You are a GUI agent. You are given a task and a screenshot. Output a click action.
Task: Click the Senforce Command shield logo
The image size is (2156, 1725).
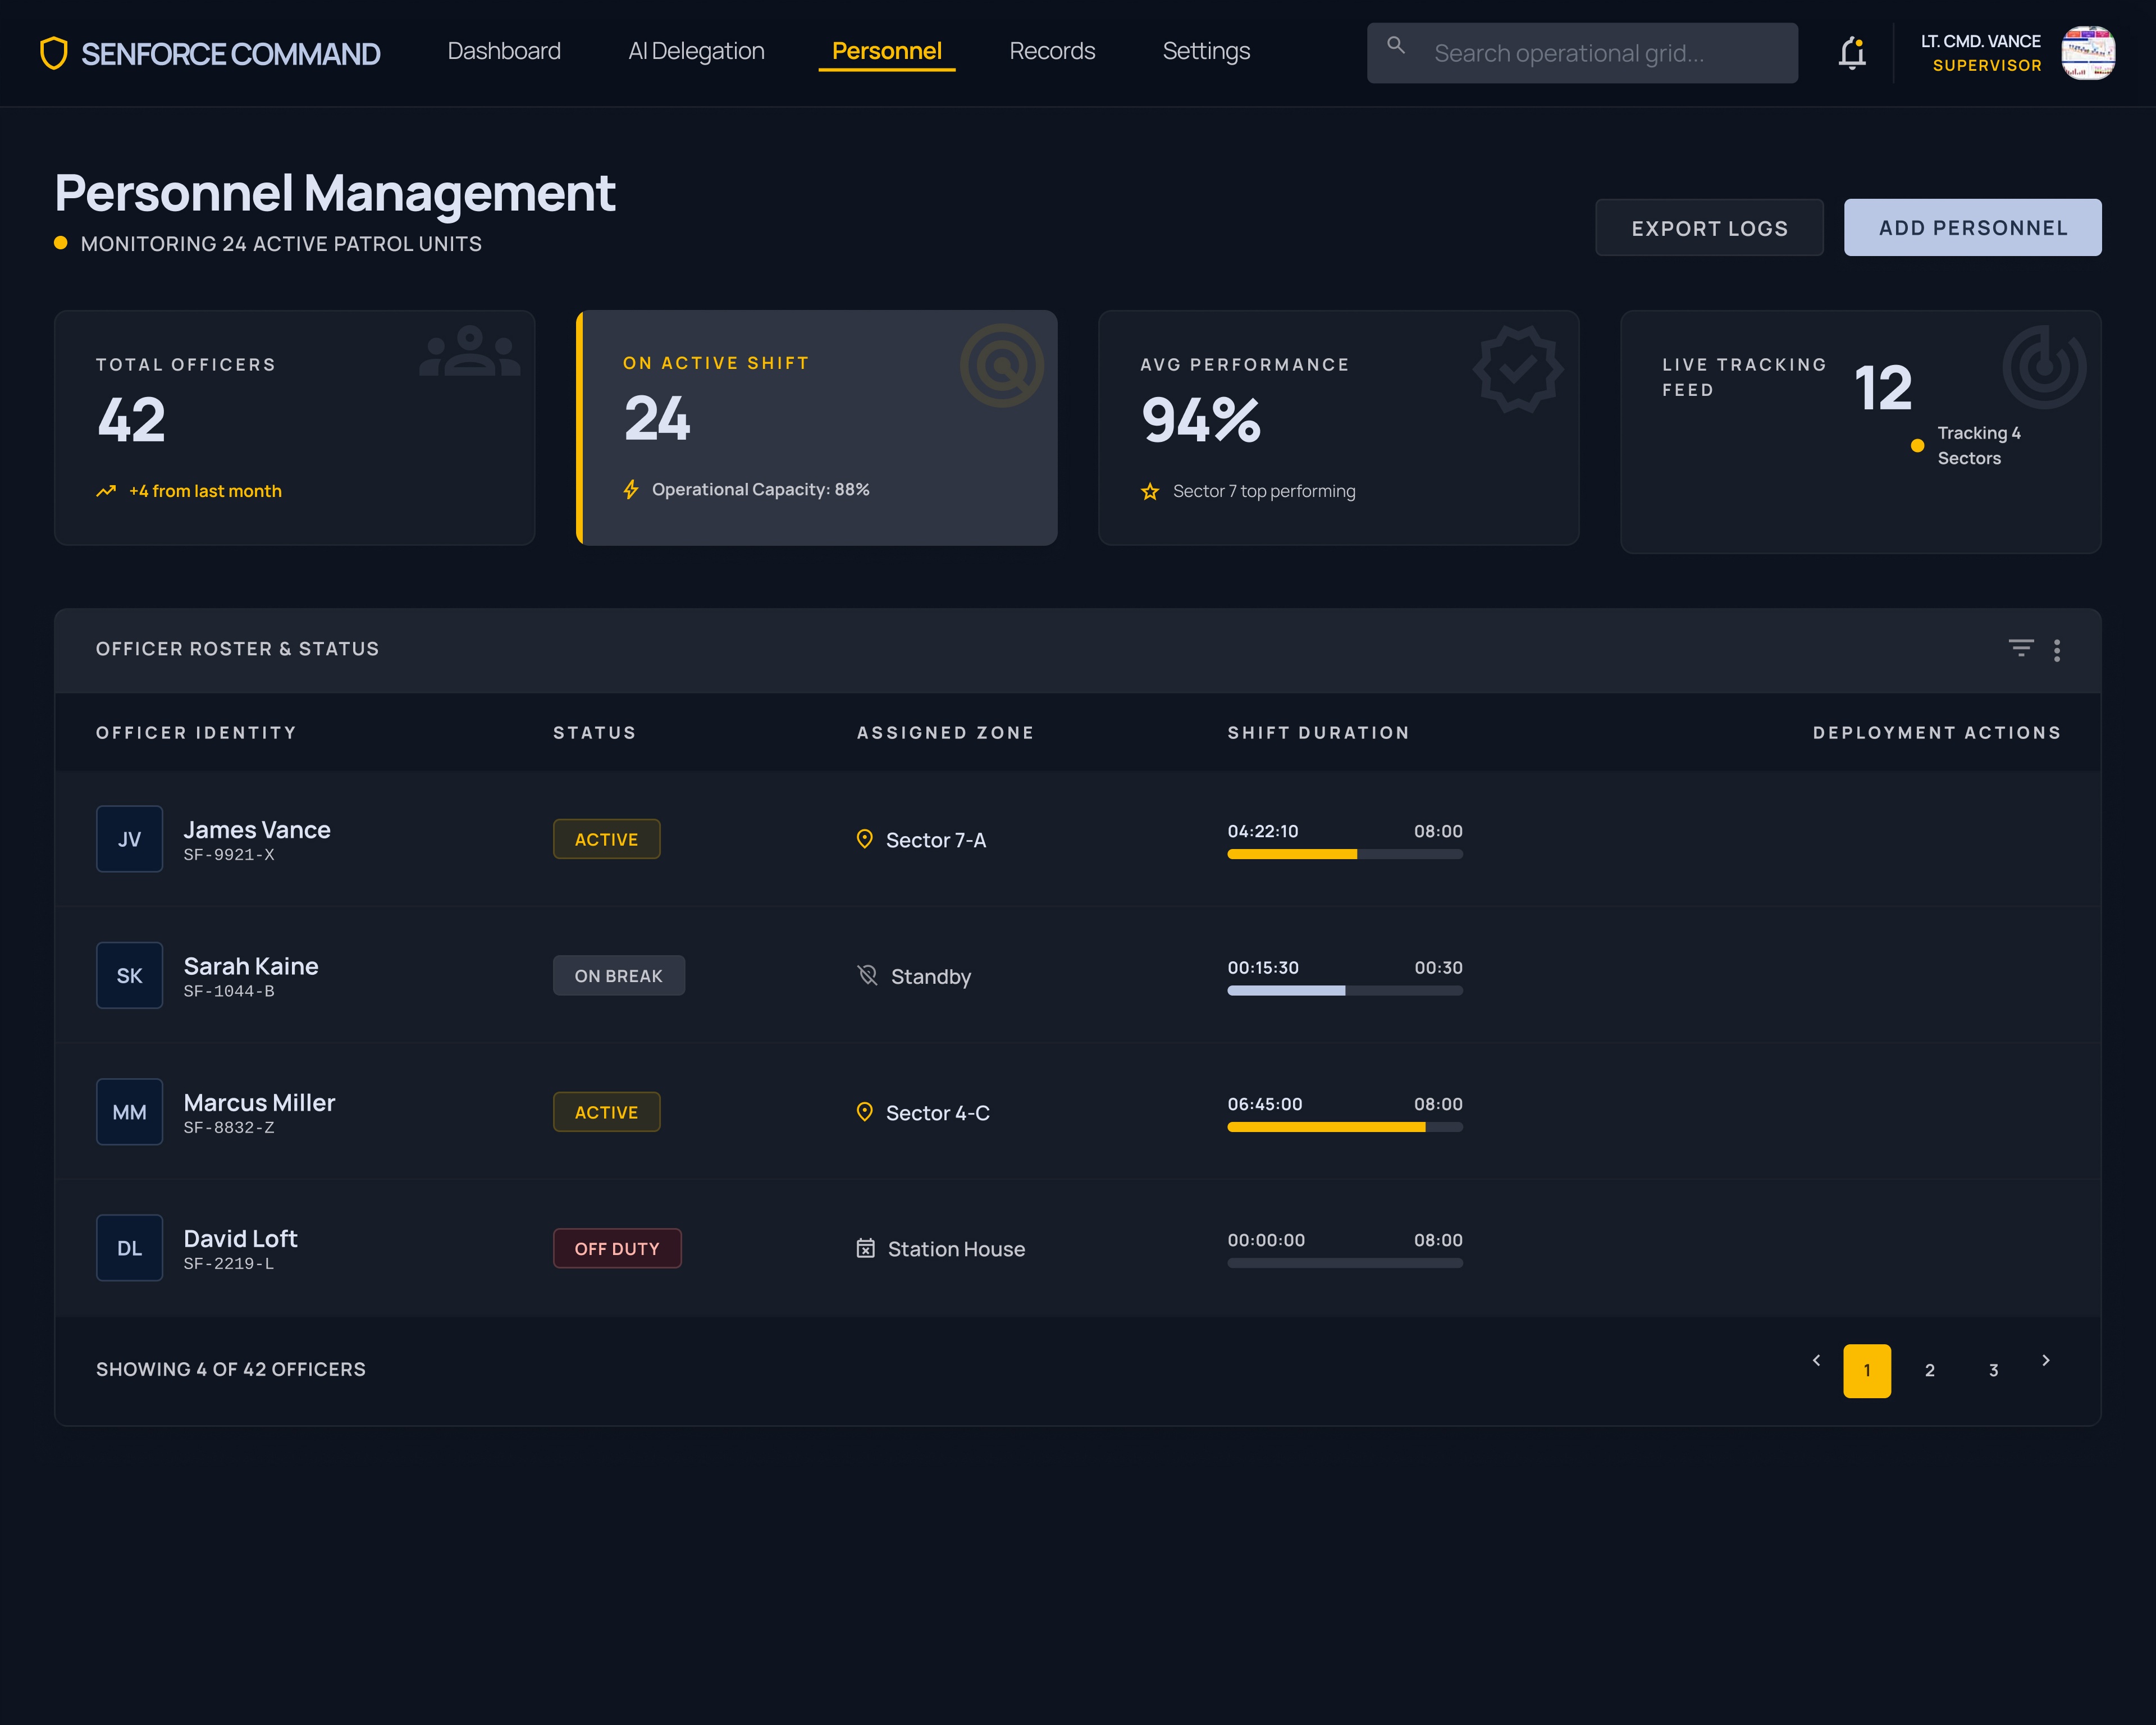point(53,53)
